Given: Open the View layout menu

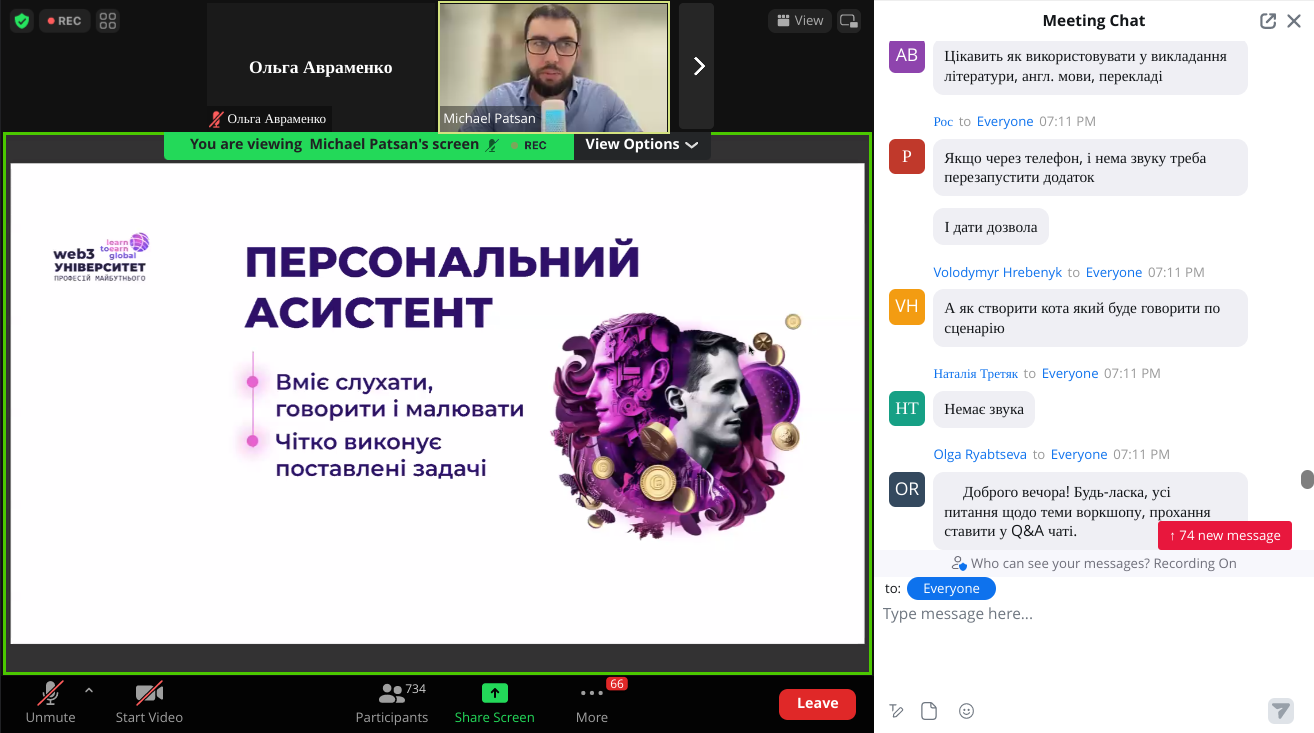Looking at the screenshot, I should pyautogui.click(x=800, y=21).
